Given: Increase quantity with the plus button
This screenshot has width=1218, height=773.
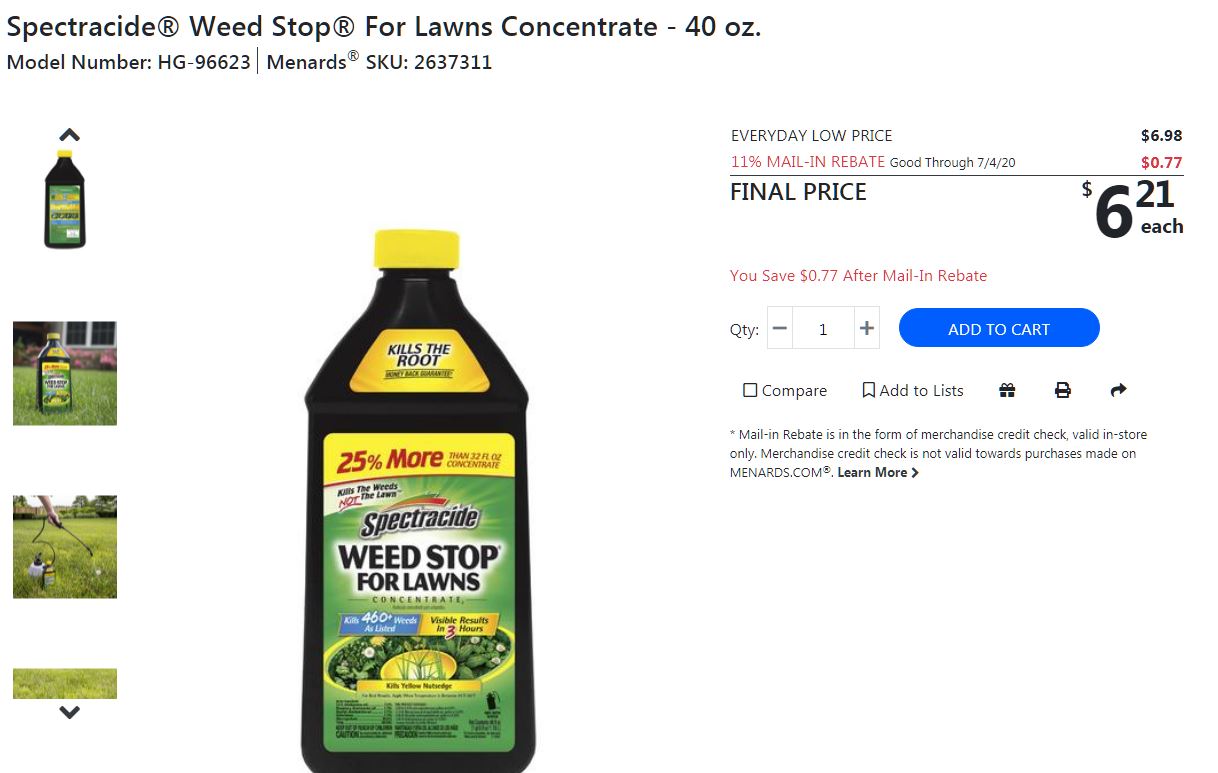Looking at the screenshot, I should pos(867,328).
